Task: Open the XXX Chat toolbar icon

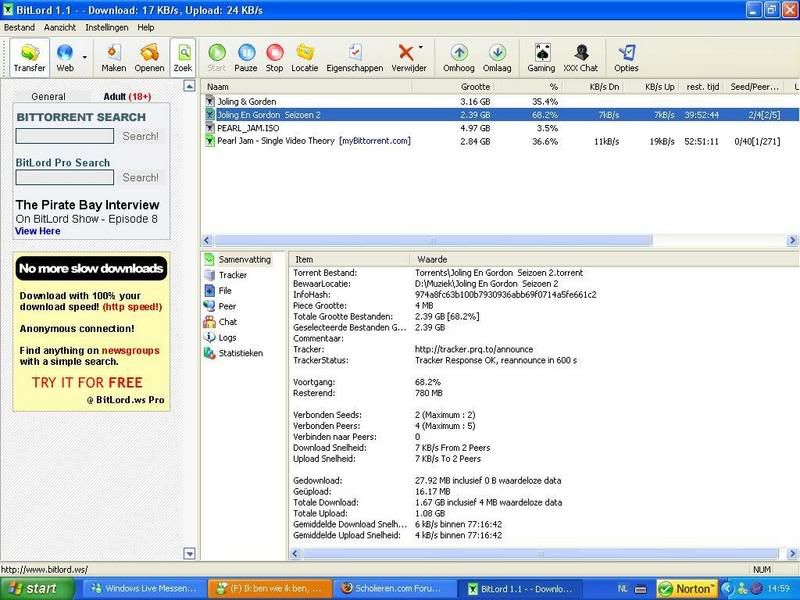Action: 581,58
